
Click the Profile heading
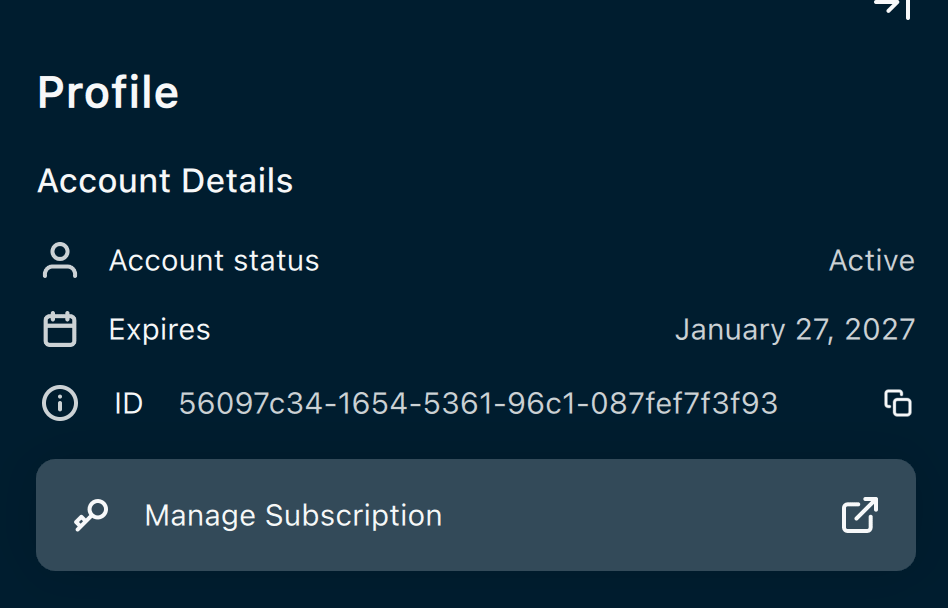(108, 92)
